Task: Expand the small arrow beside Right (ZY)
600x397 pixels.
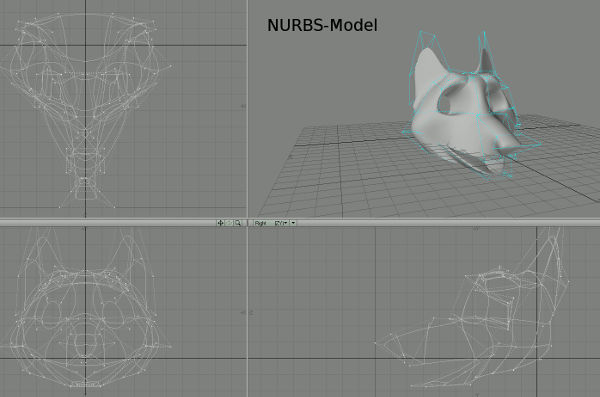Action: [293, 223]
